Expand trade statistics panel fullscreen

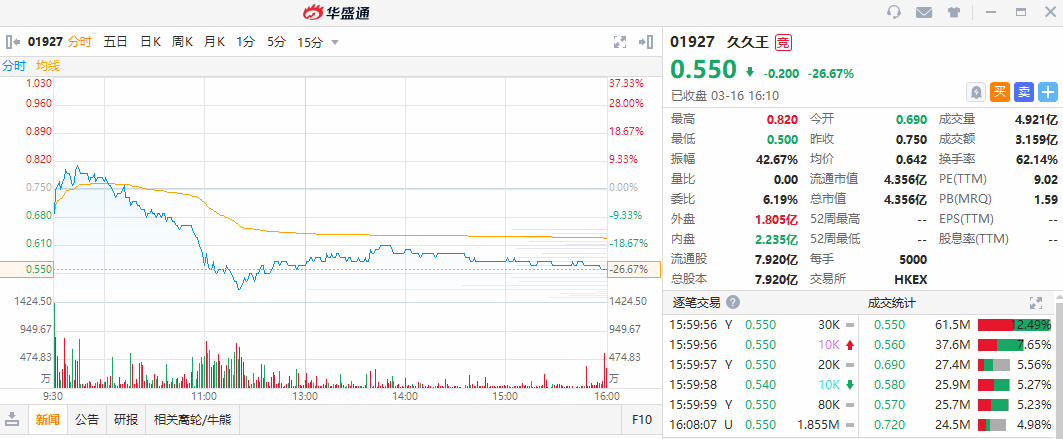1036,302
